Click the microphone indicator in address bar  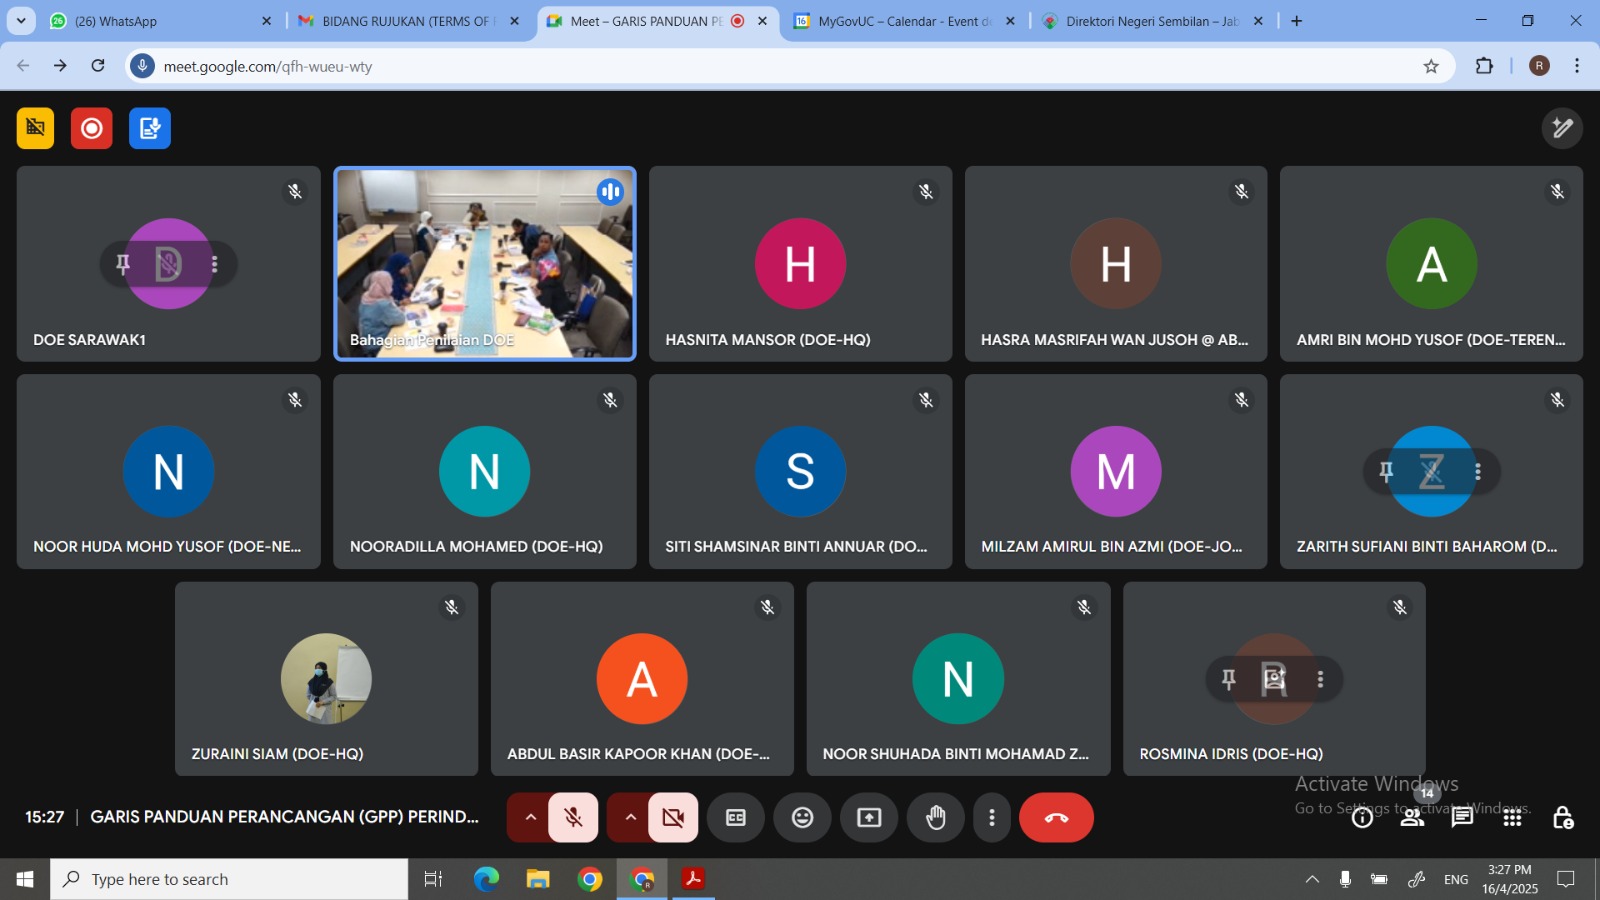tap(142, 66)
